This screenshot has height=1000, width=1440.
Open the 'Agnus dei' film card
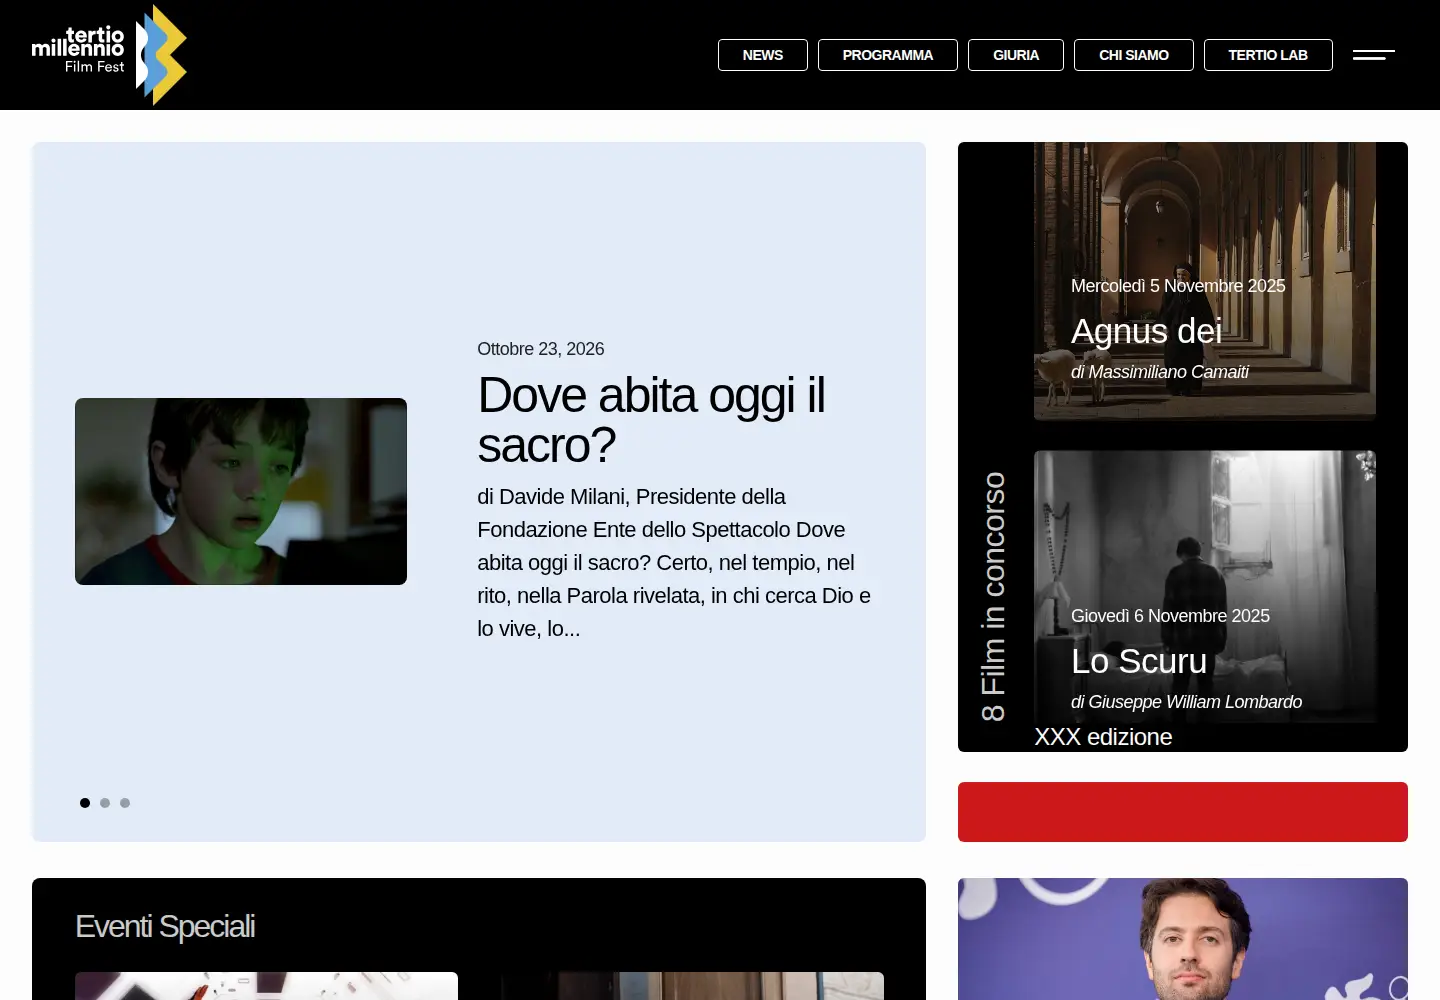[x=1205, y=281]
